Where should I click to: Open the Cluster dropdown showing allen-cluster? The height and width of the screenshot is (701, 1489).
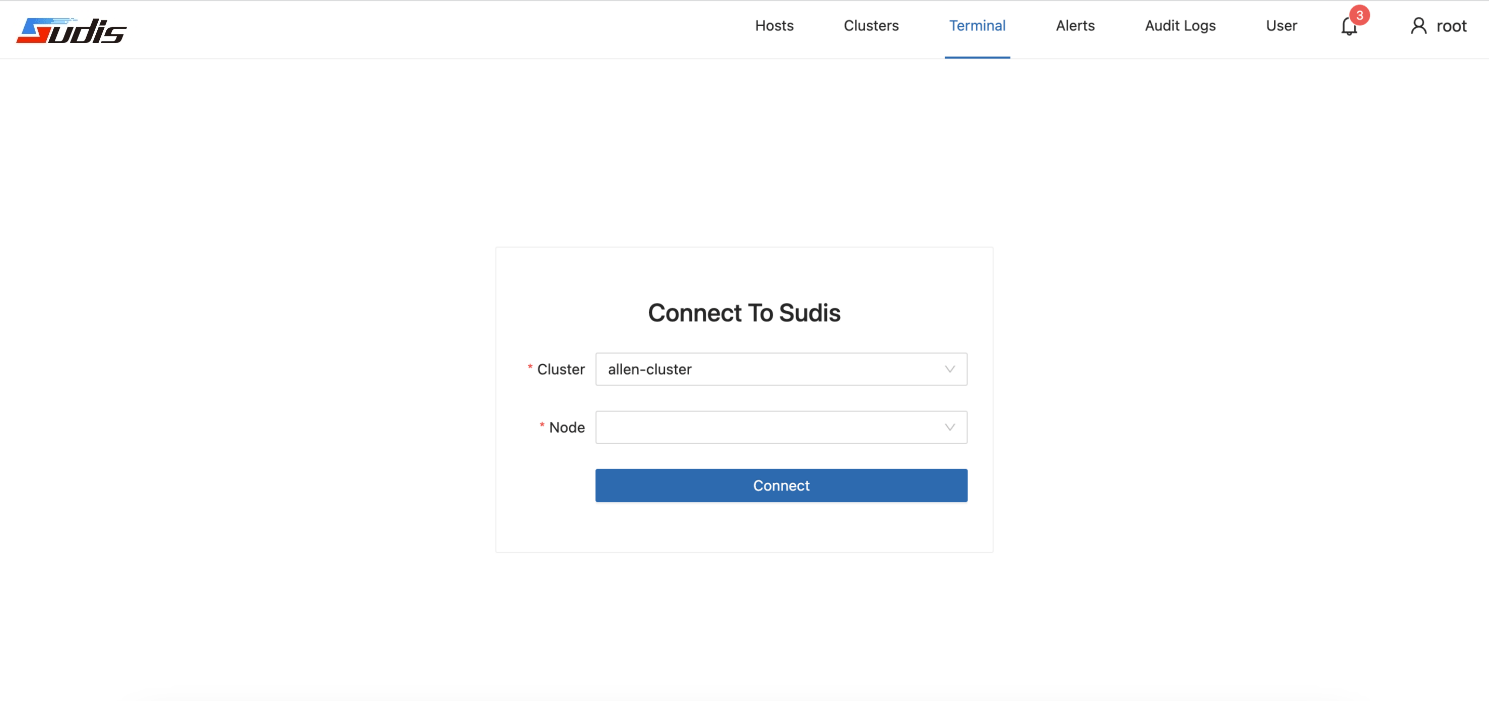[781, 369]
